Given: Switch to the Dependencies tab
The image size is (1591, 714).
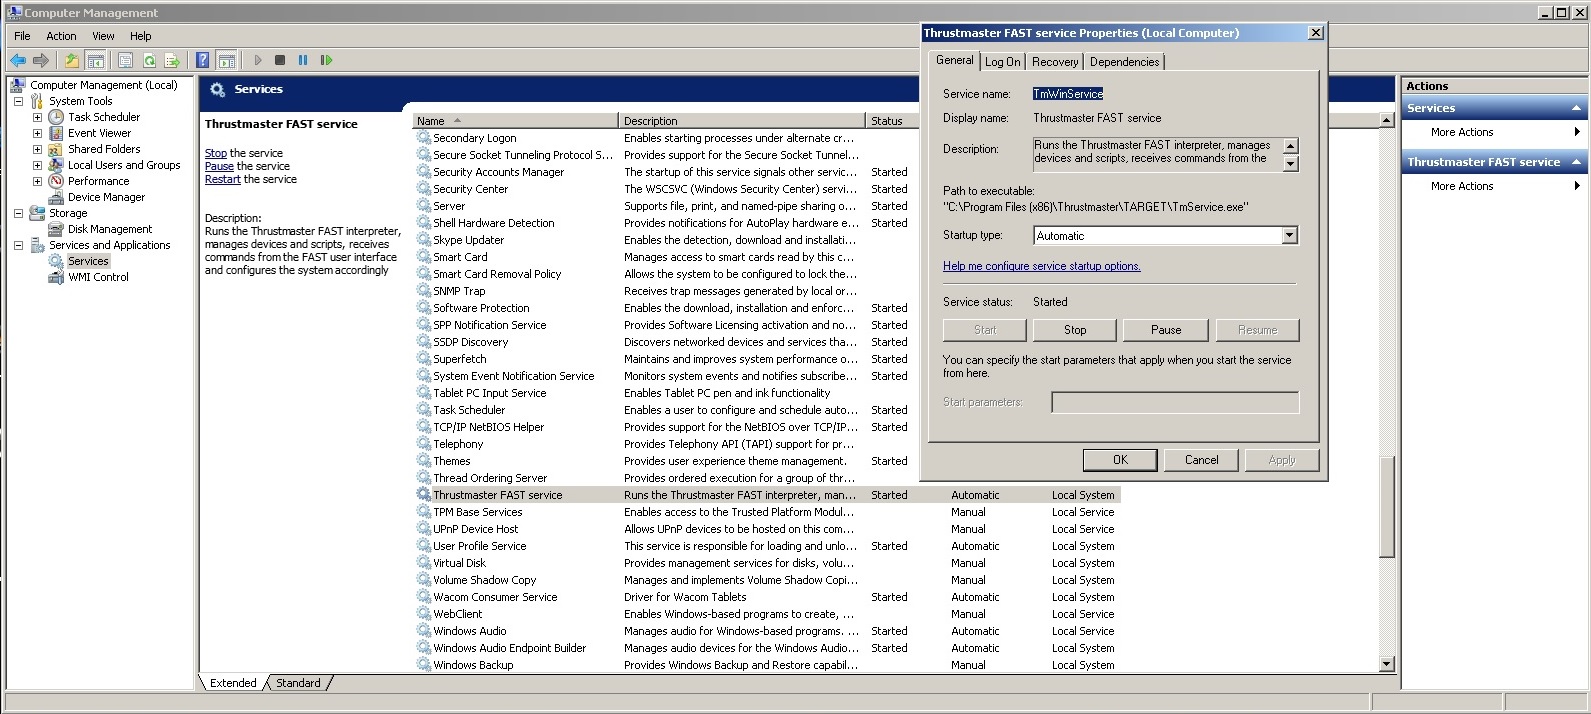Looking at the screenshot, I should pyautogui.click(x=1125, y=62).
